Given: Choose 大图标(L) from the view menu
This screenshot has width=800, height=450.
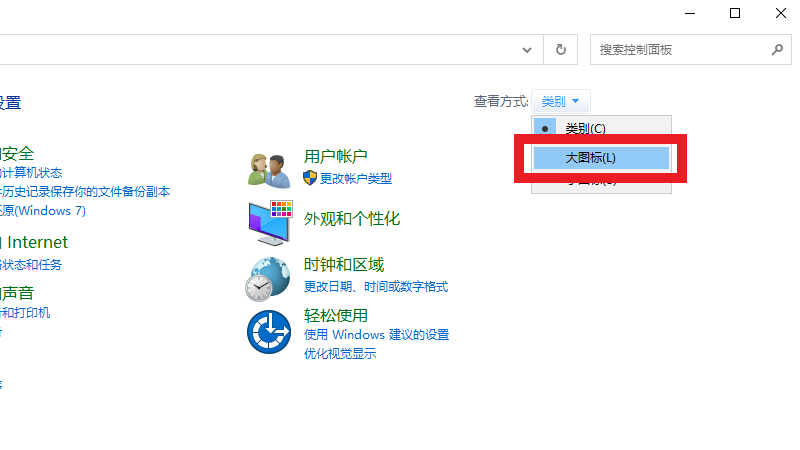Looking at the screenshot, I should pos(590,157).
